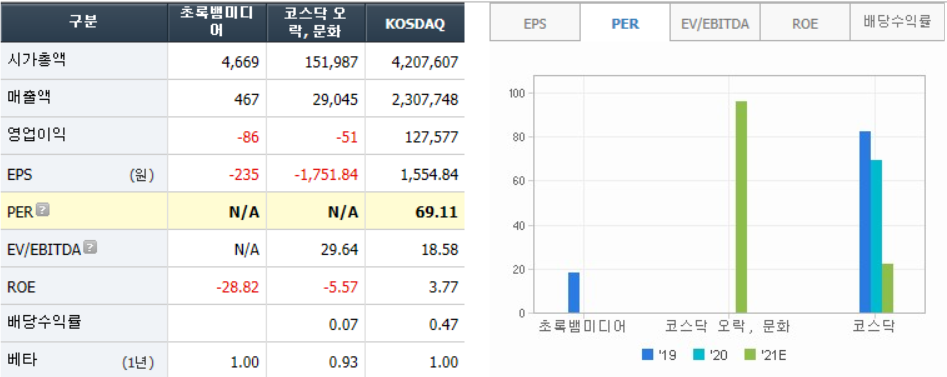Click EPS value -1,751.84

pyautogui.click(x=326, y=175)
